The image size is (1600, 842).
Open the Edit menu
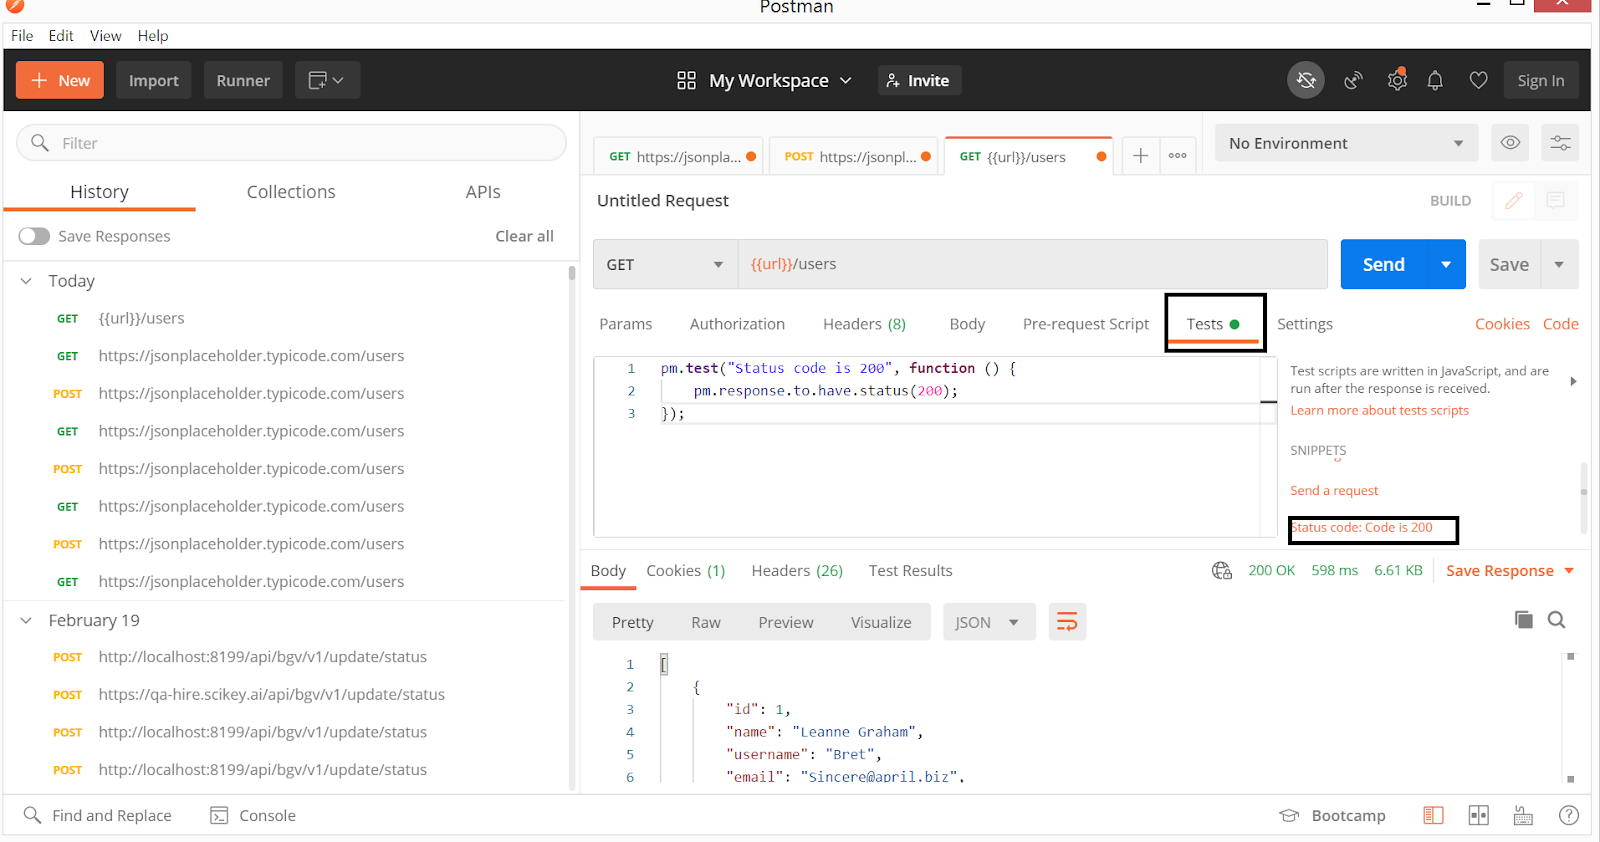pos(61,35)
